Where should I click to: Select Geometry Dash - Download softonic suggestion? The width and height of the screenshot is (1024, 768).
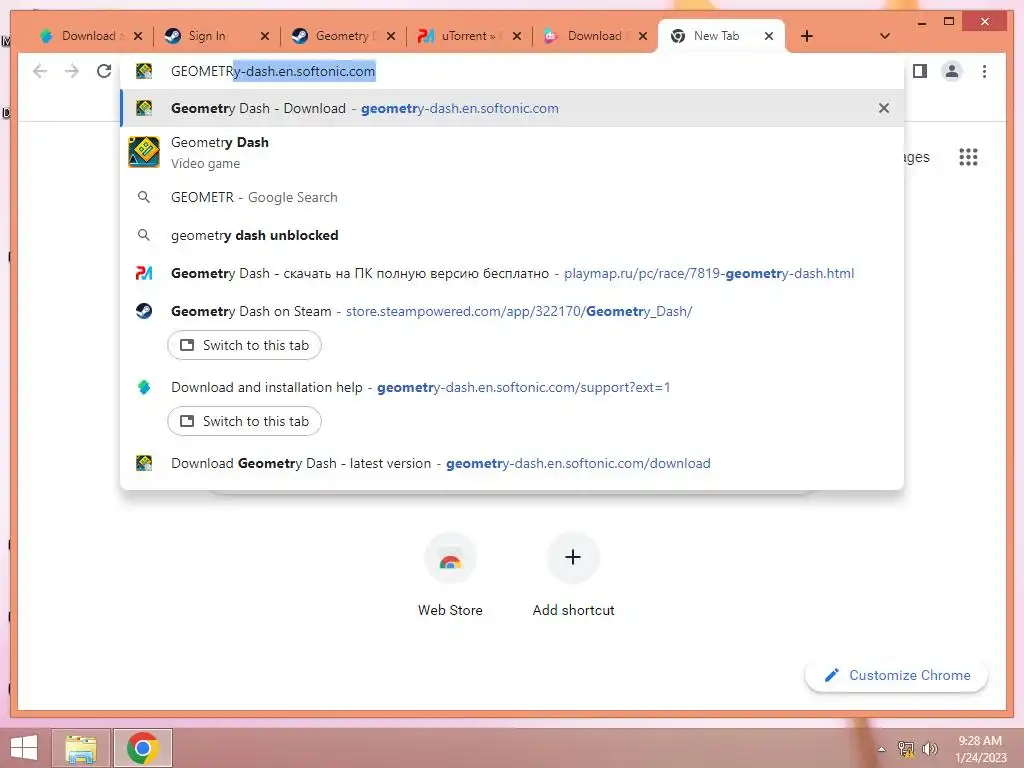[x=512, y=108]
